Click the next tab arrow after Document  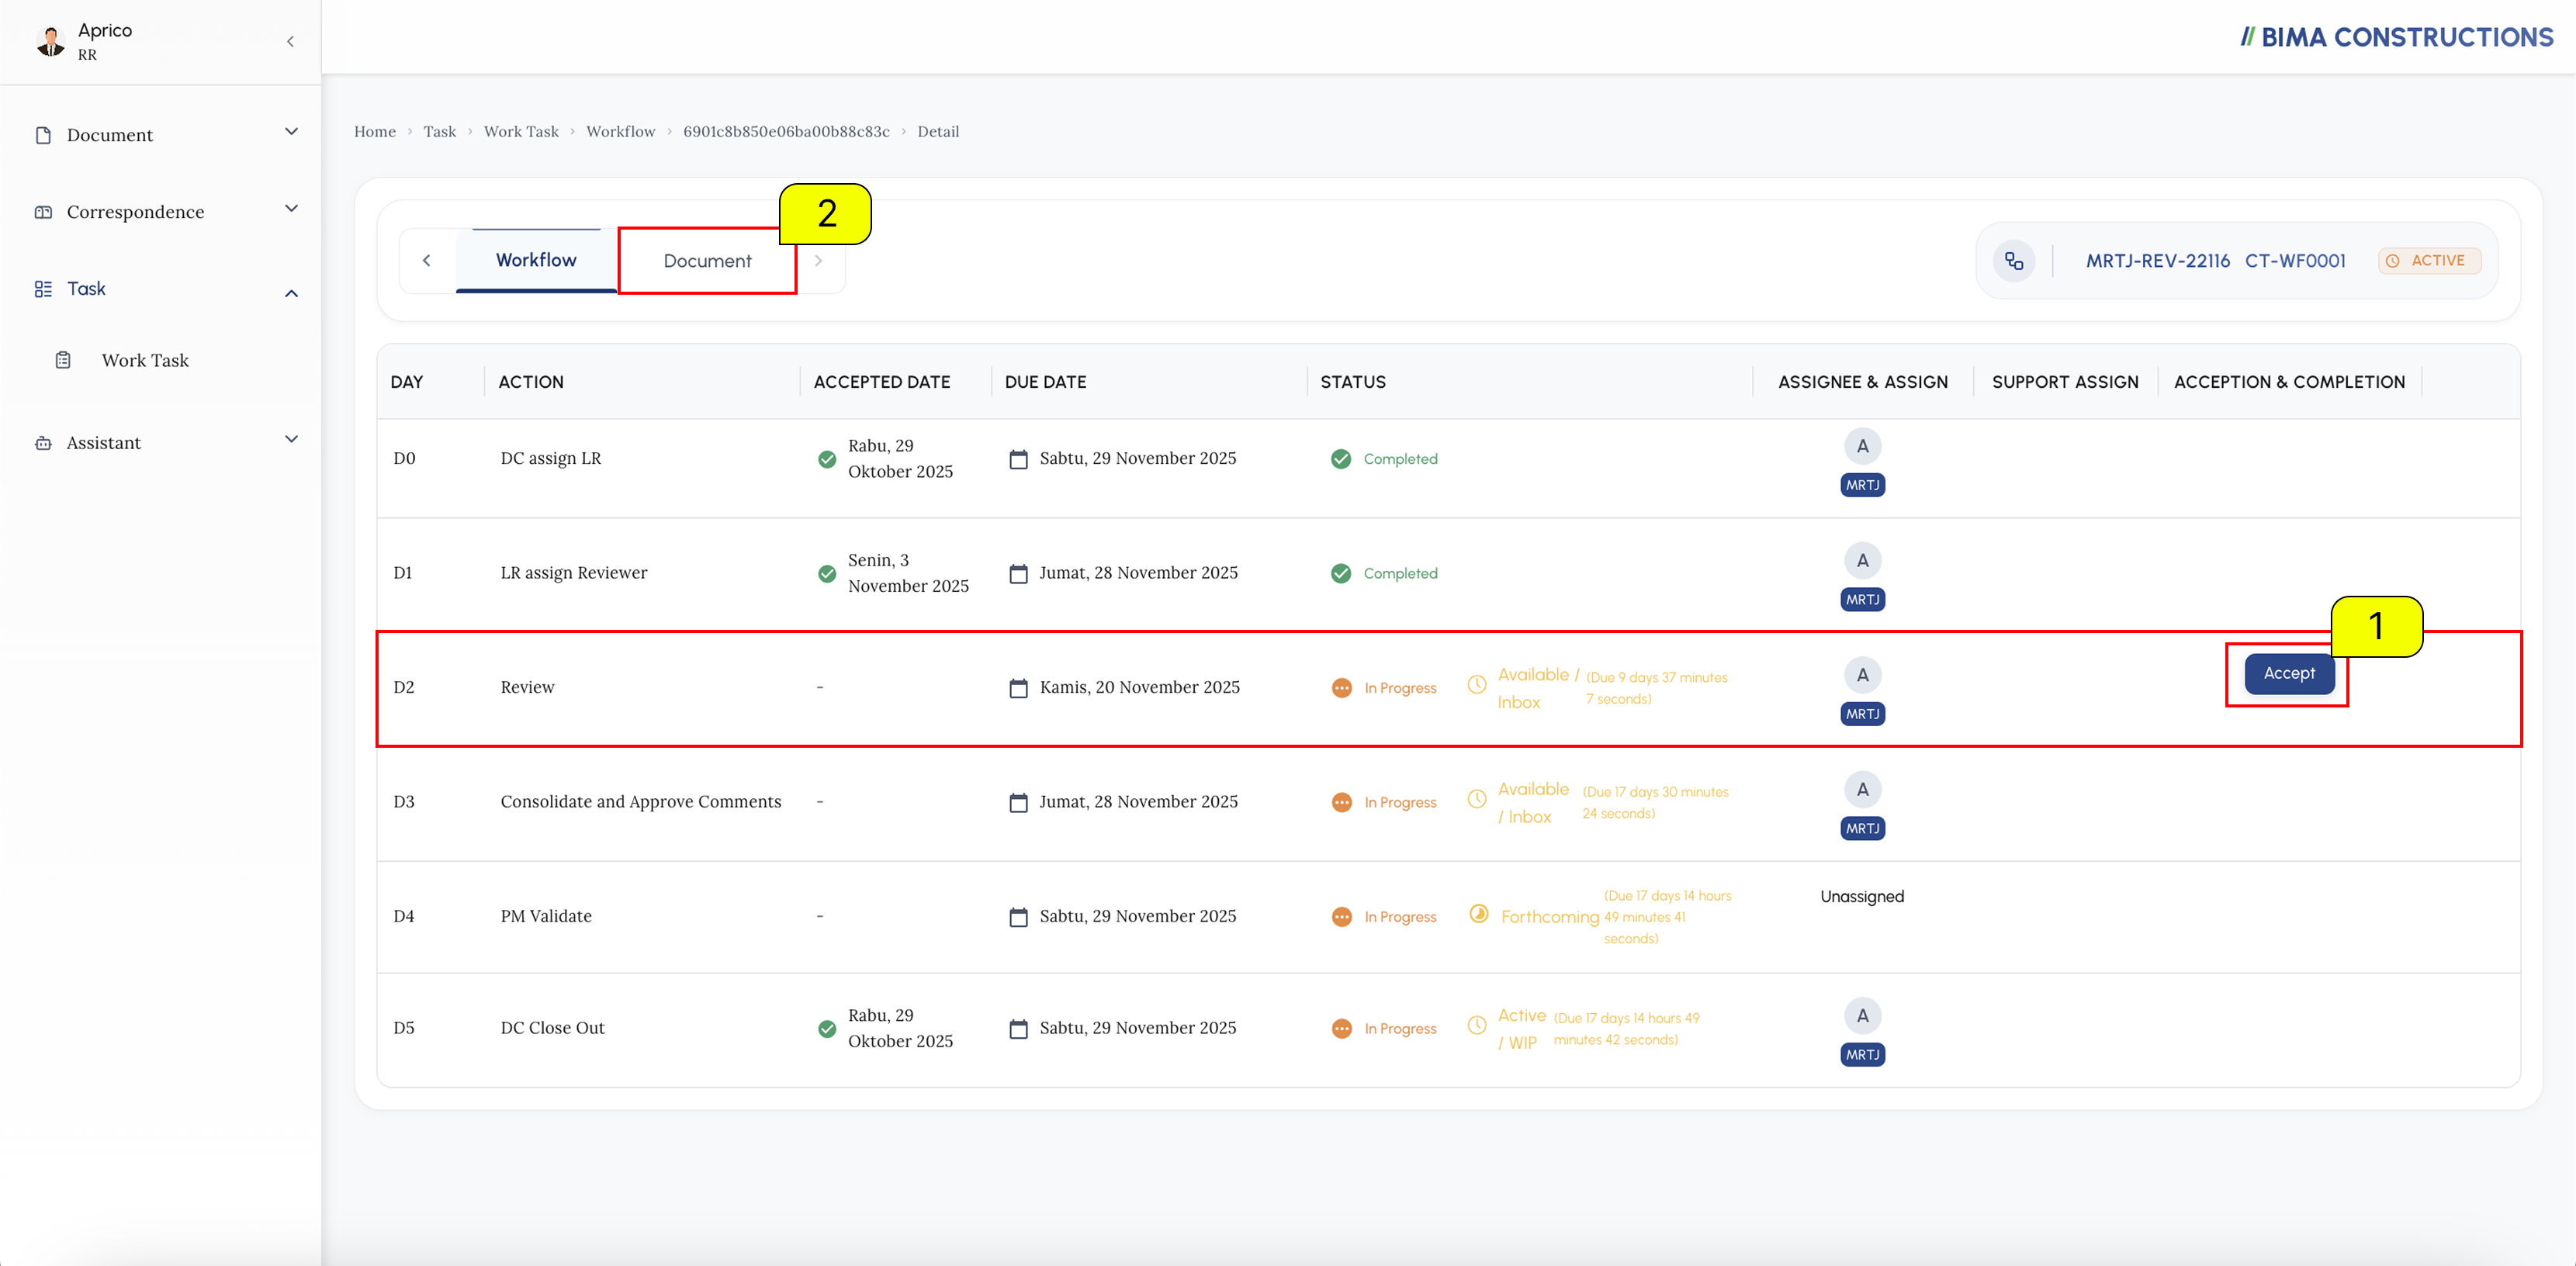point(819,261)
